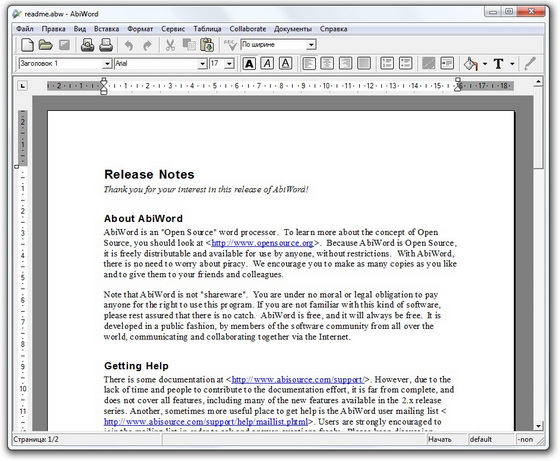Justify the text alignment
Image resolution: width=560 pixels, height=461 pixels.
point(364,64)
